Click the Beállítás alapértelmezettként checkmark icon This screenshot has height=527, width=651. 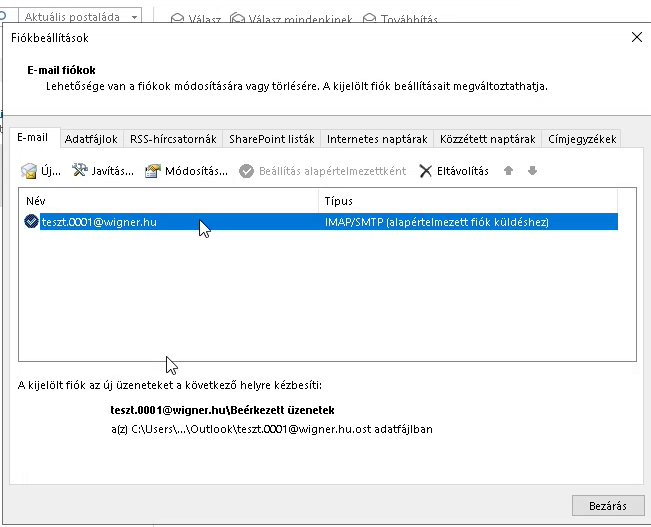(x=246, y=171)
